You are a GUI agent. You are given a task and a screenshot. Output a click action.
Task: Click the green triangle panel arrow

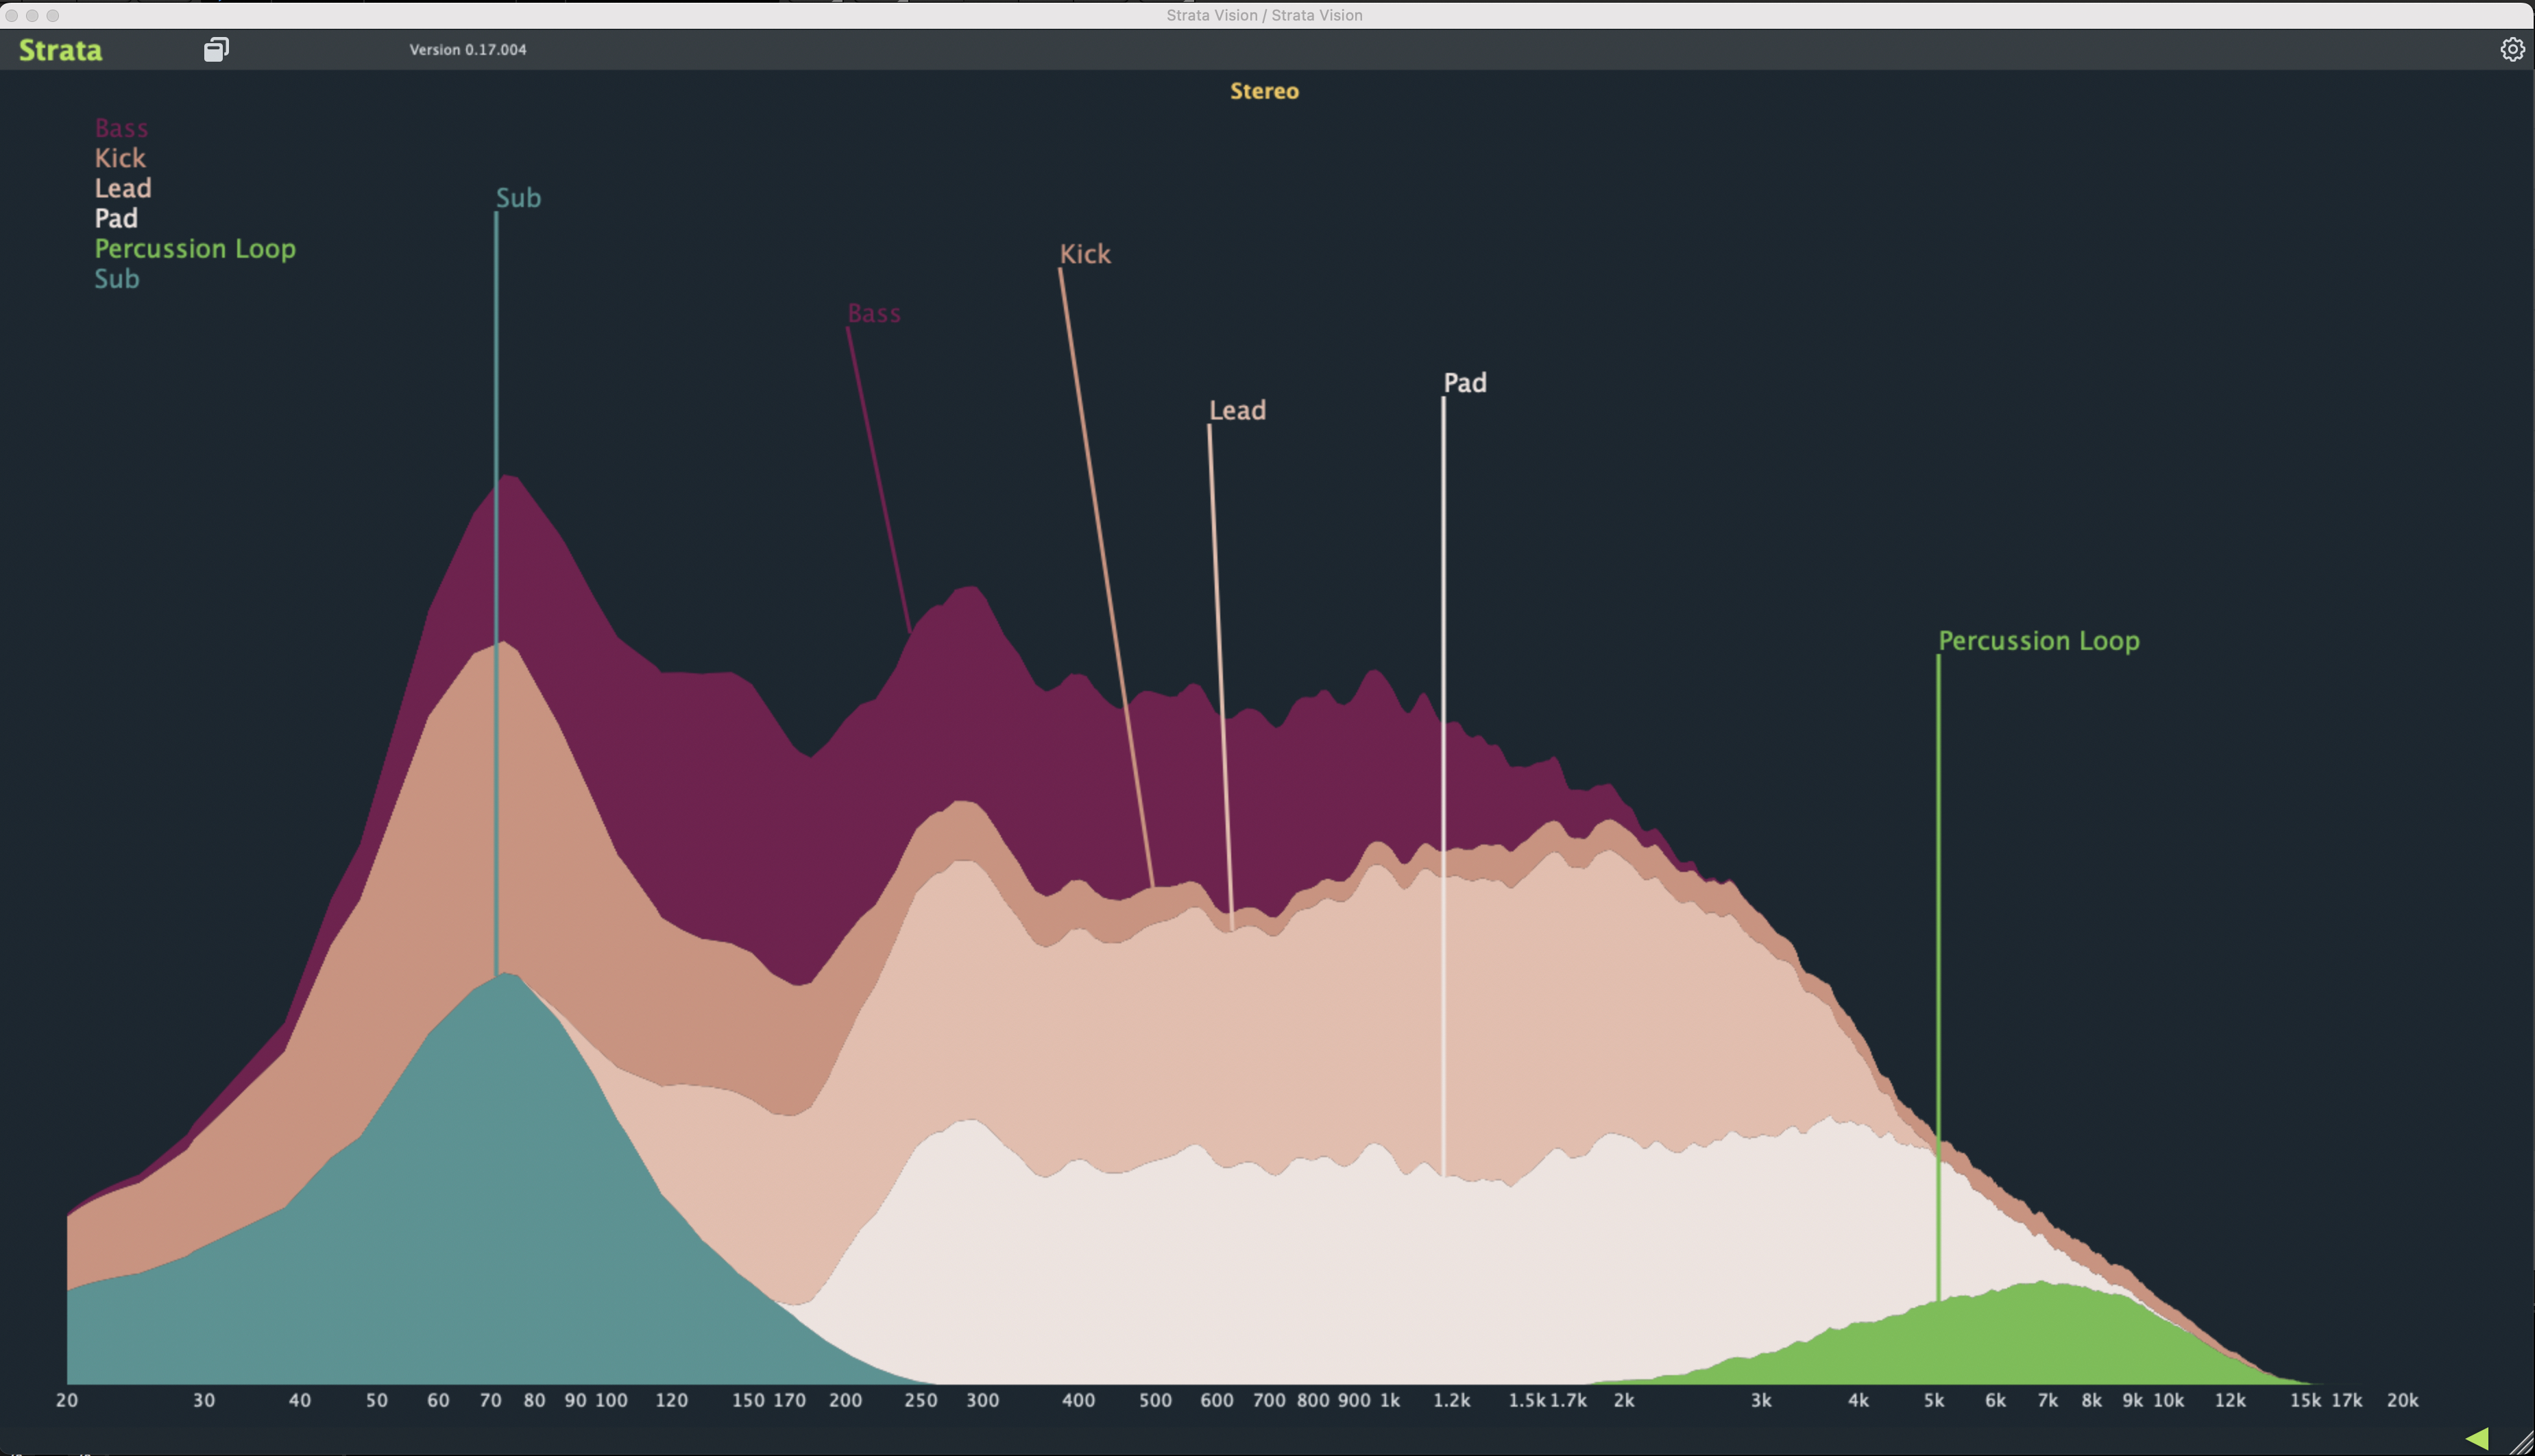pyautogui.click(x=2476, y=1438)
